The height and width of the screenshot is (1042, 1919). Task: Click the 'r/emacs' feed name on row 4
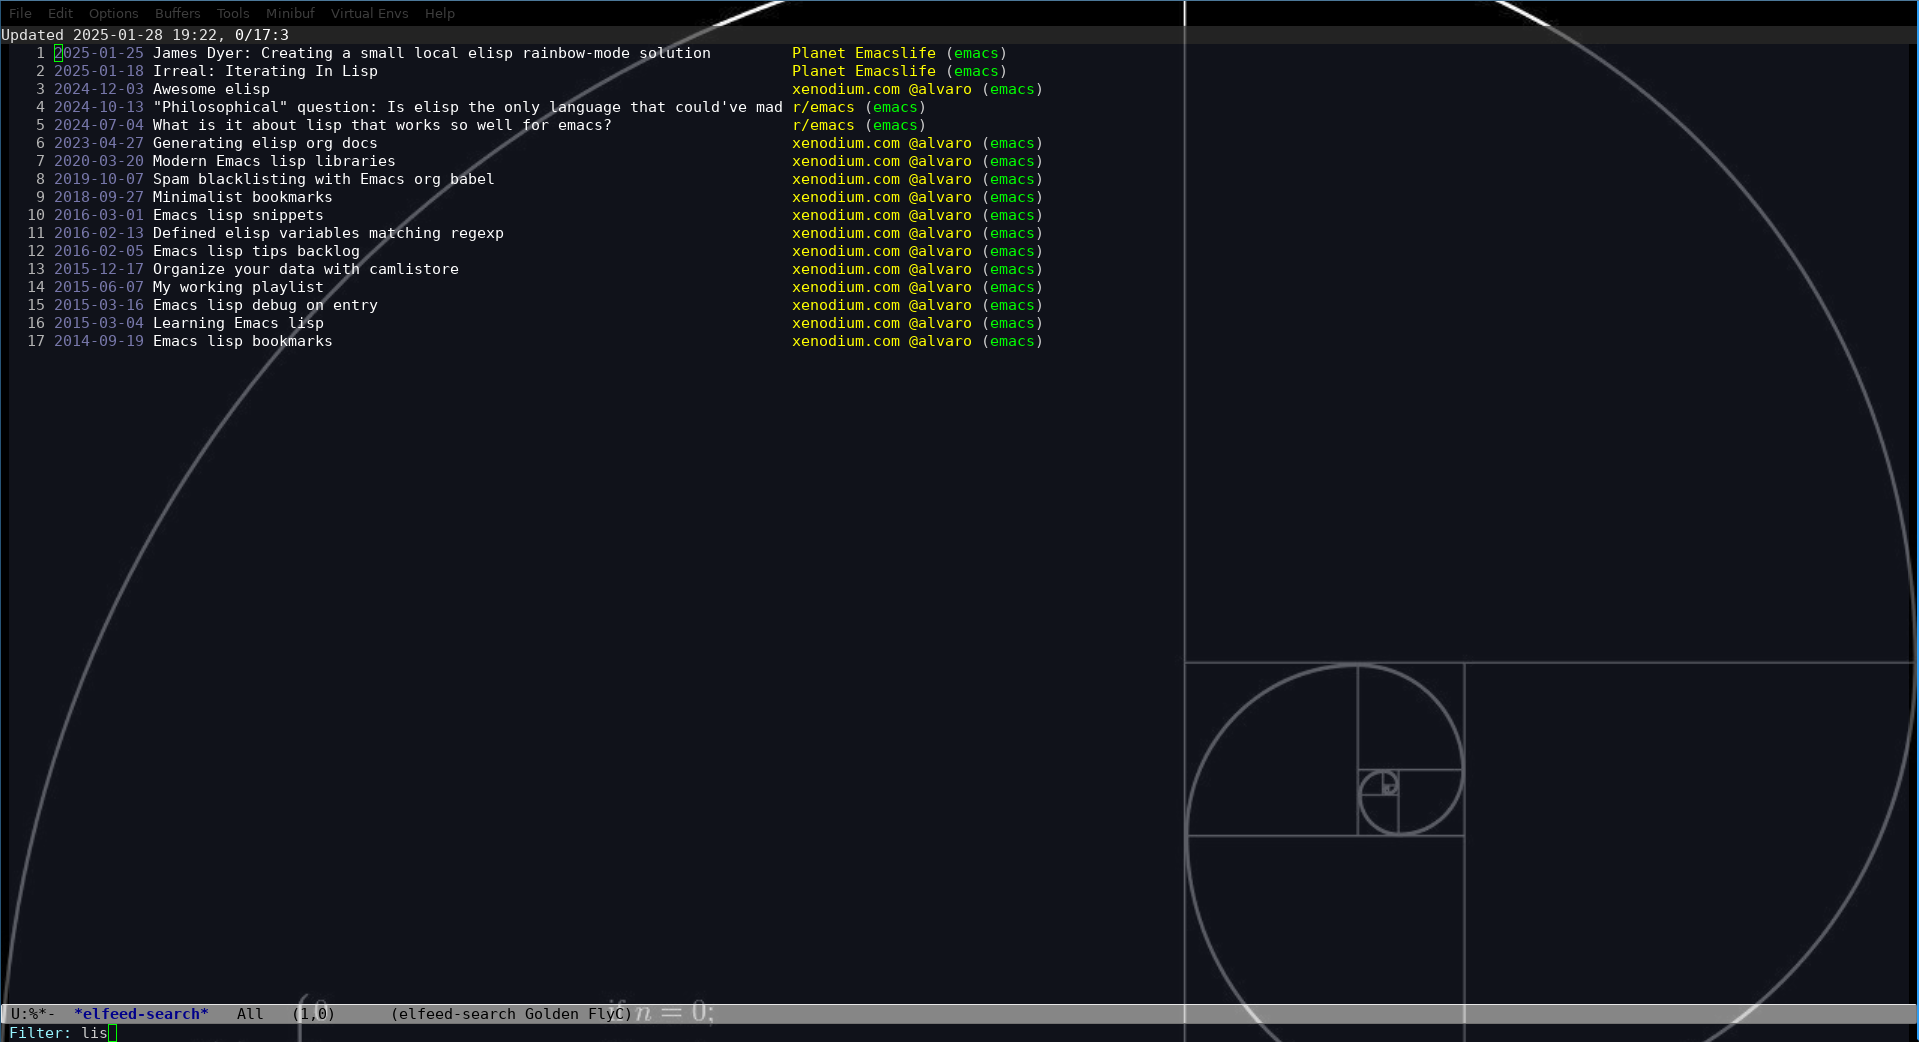(823, 107)
